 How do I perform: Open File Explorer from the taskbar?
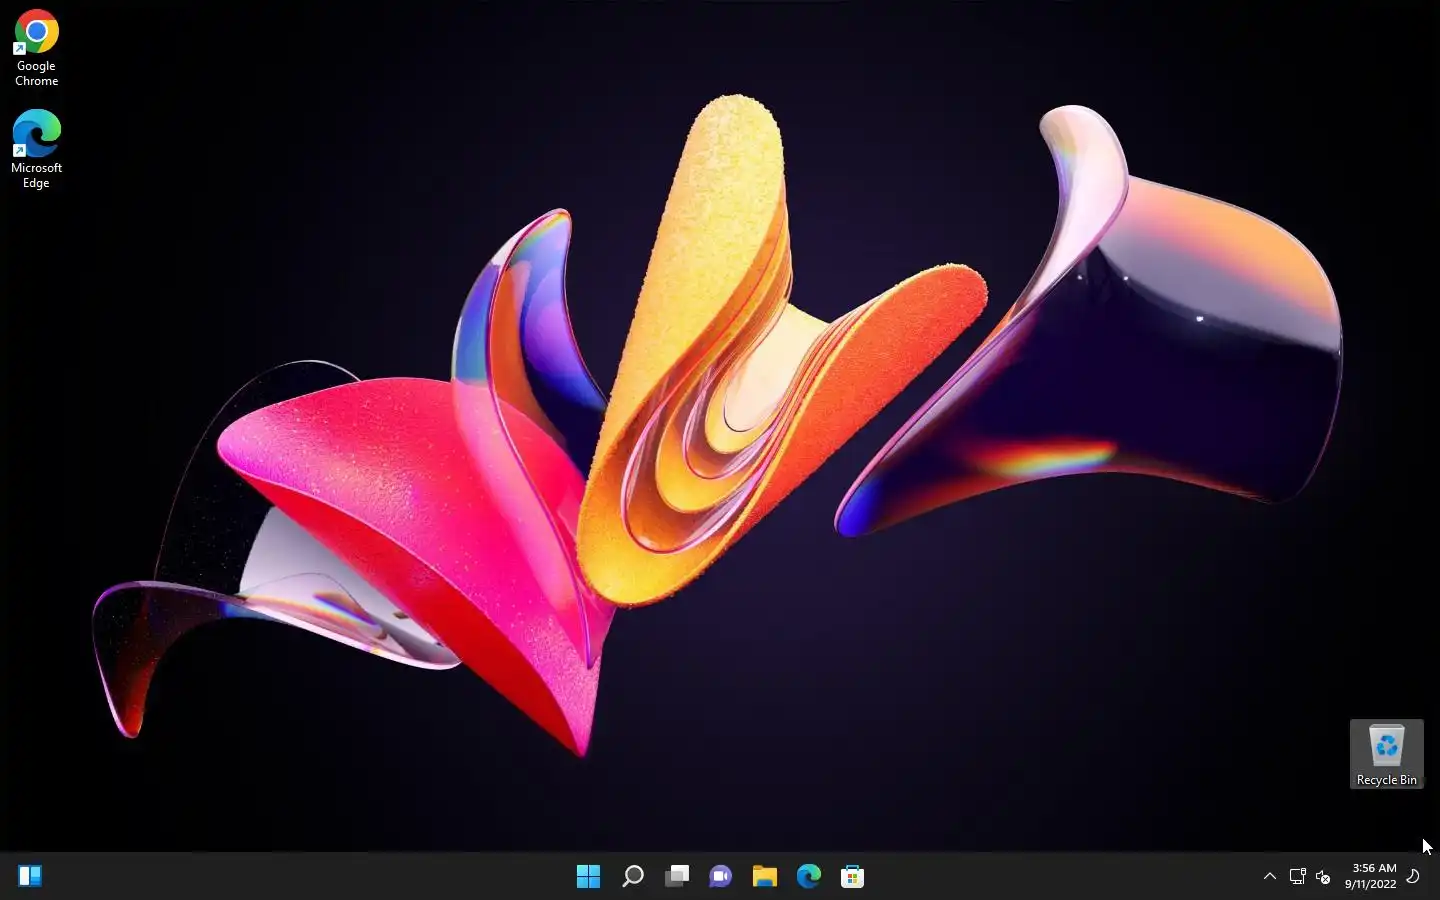(x=765, y=876)
